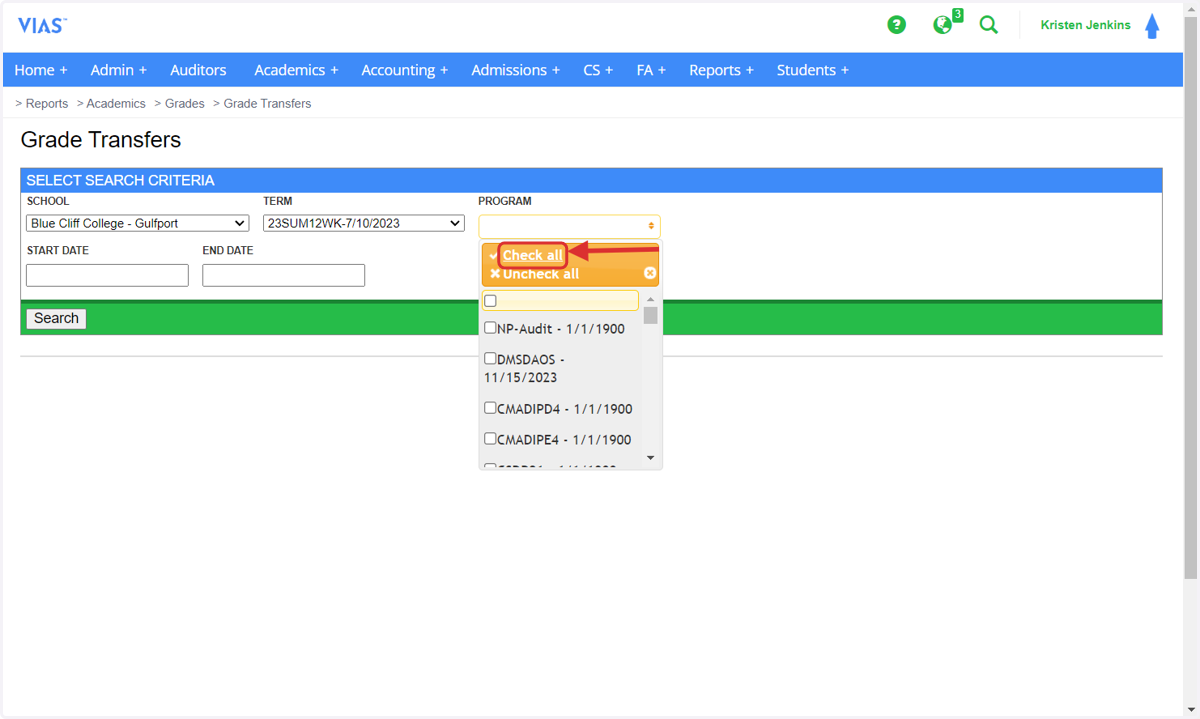Screen dimensions: 1200x719
Task: Expand the CS + menu
Action: point(598,70)
